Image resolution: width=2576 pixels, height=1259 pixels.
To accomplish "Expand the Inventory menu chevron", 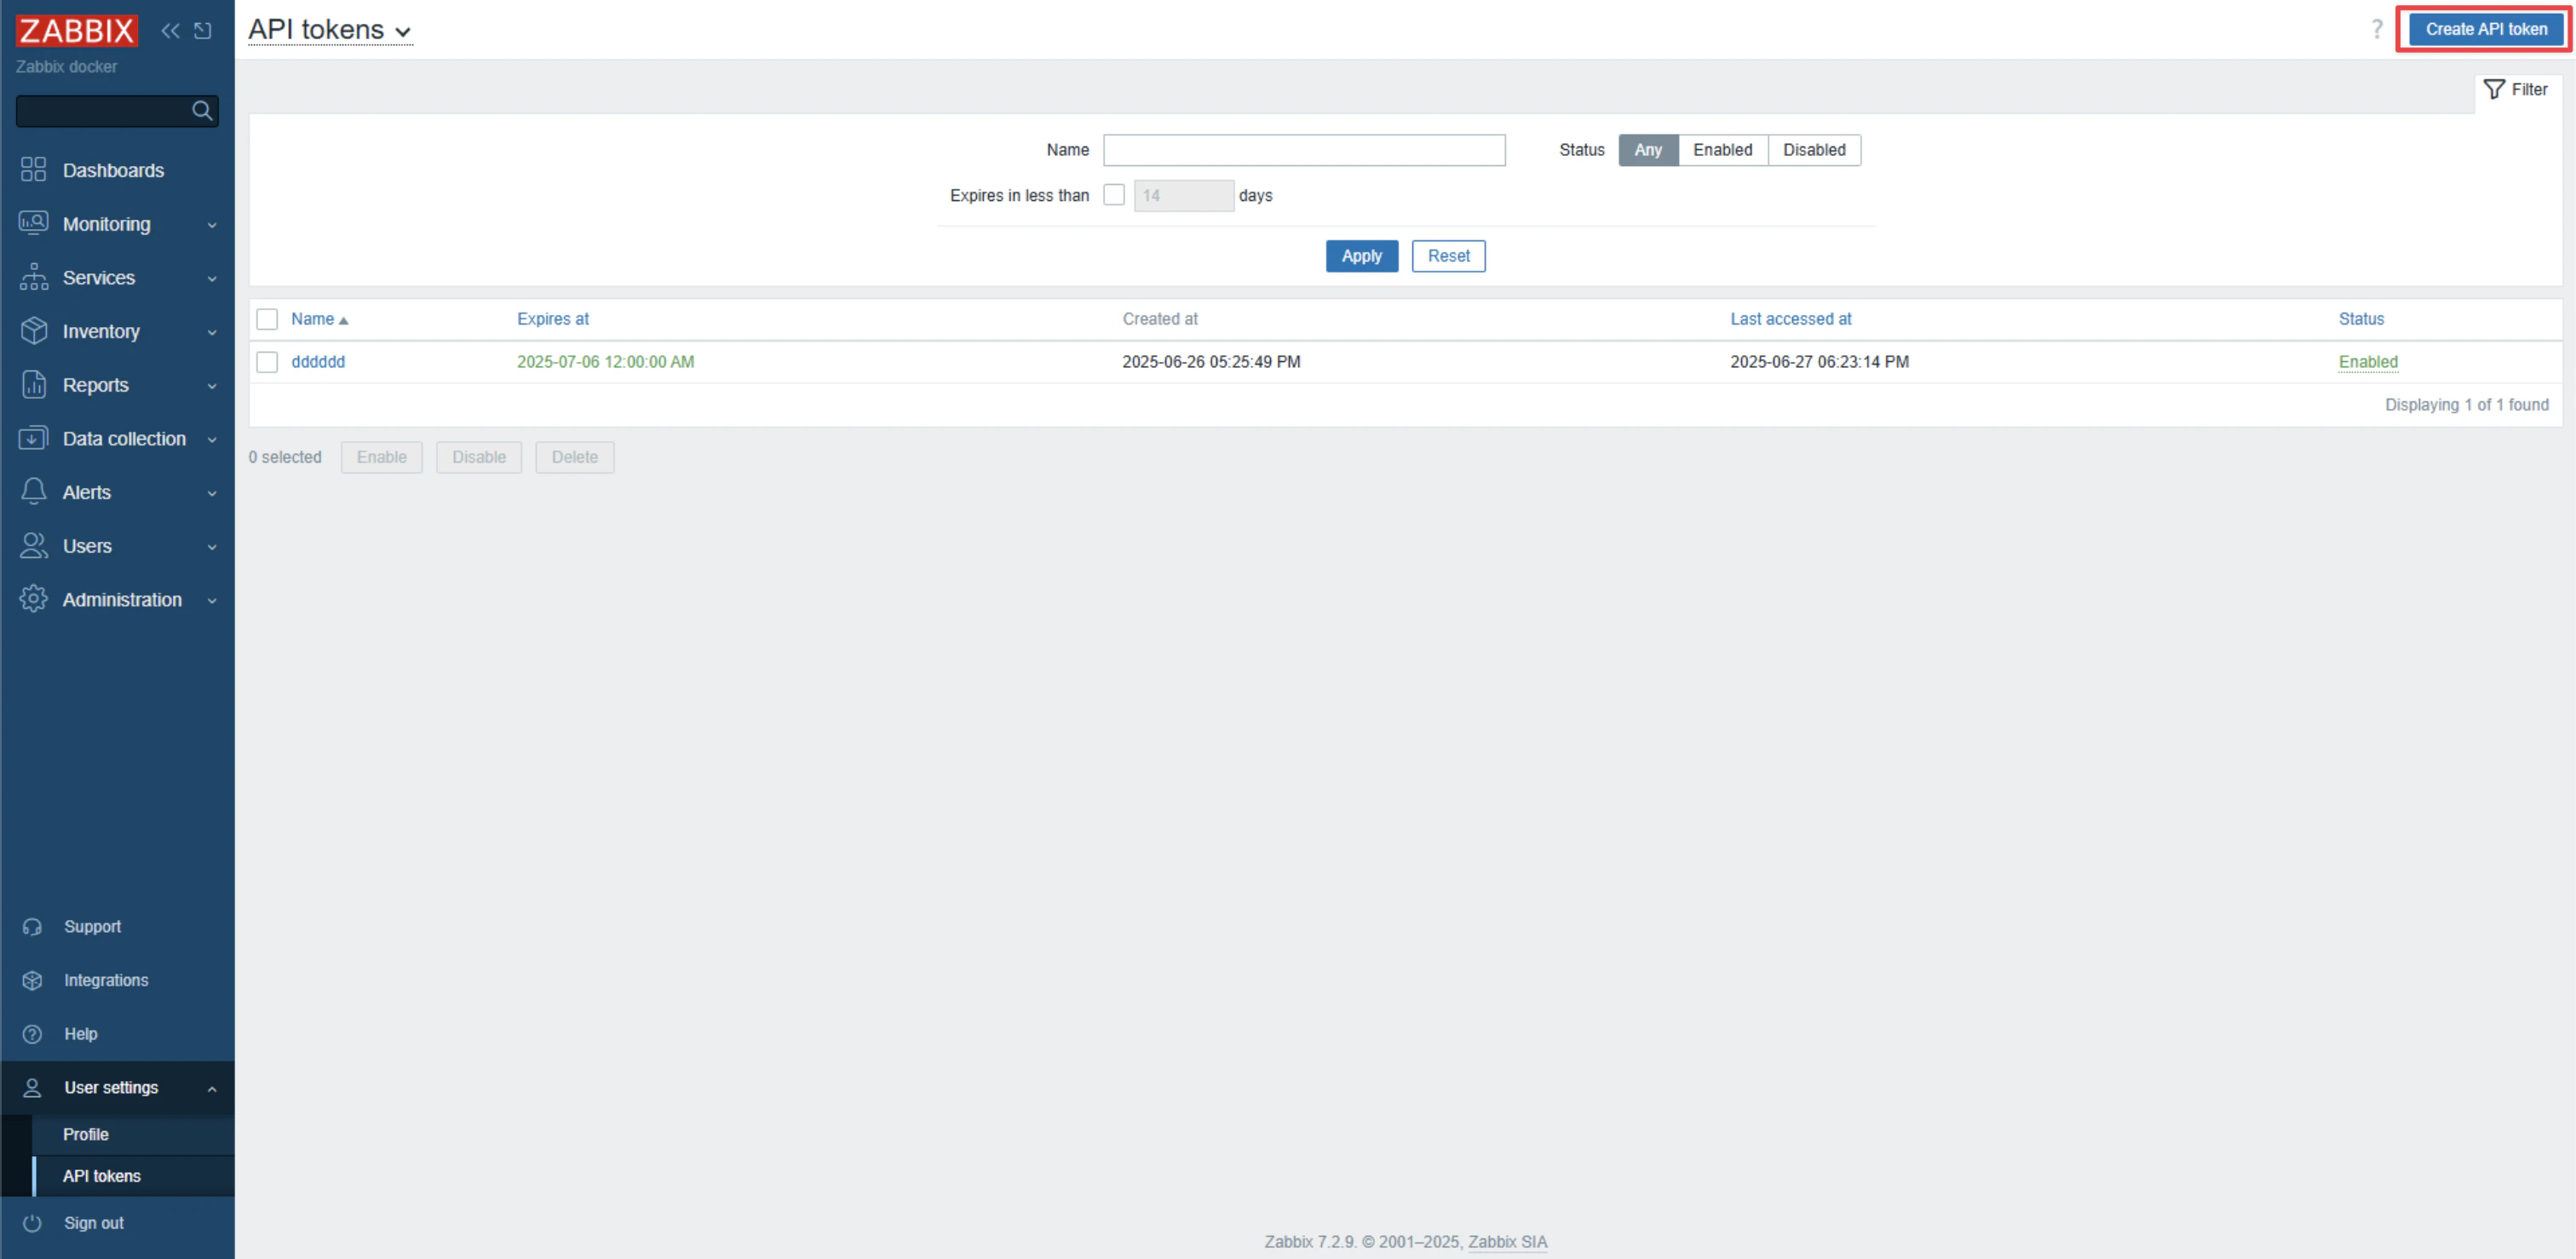I will [212, 332].
